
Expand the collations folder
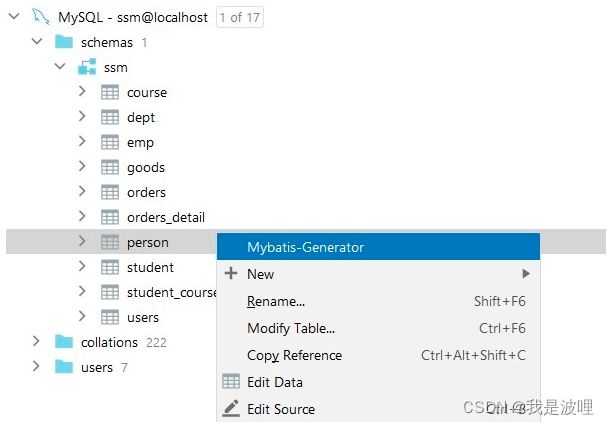36,341
